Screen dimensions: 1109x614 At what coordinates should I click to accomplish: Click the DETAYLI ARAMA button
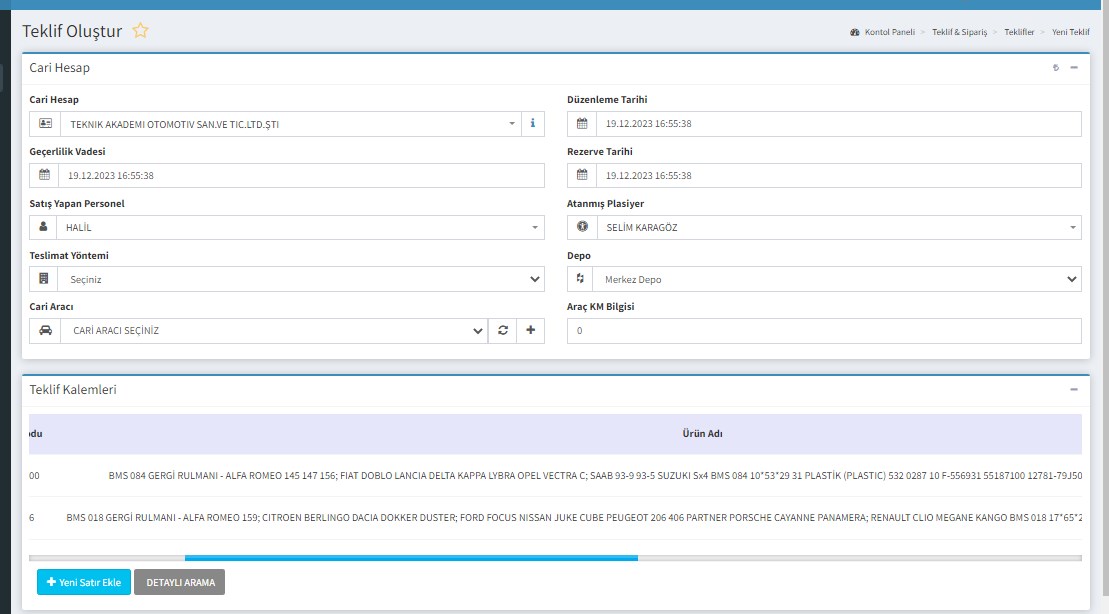click(180, 582)
